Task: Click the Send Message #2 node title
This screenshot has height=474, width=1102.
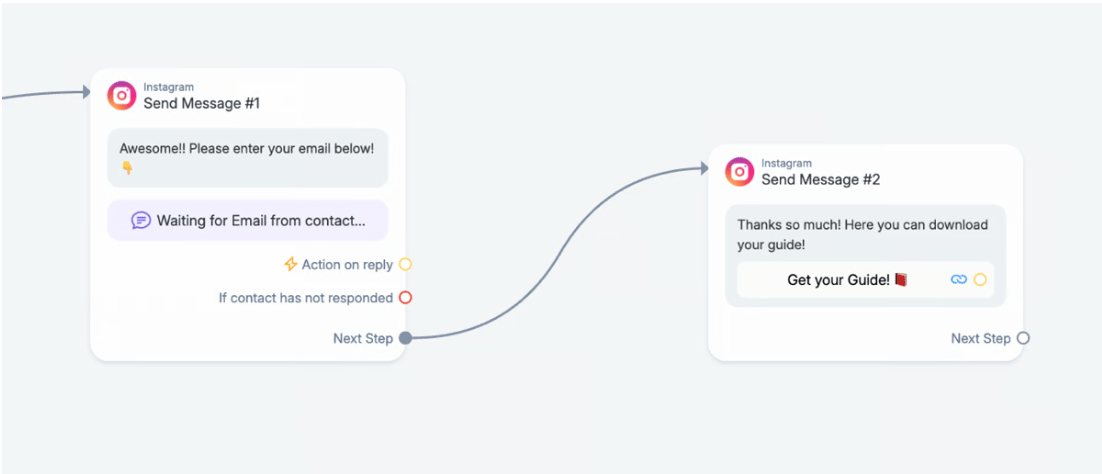Action: [820, 179]
